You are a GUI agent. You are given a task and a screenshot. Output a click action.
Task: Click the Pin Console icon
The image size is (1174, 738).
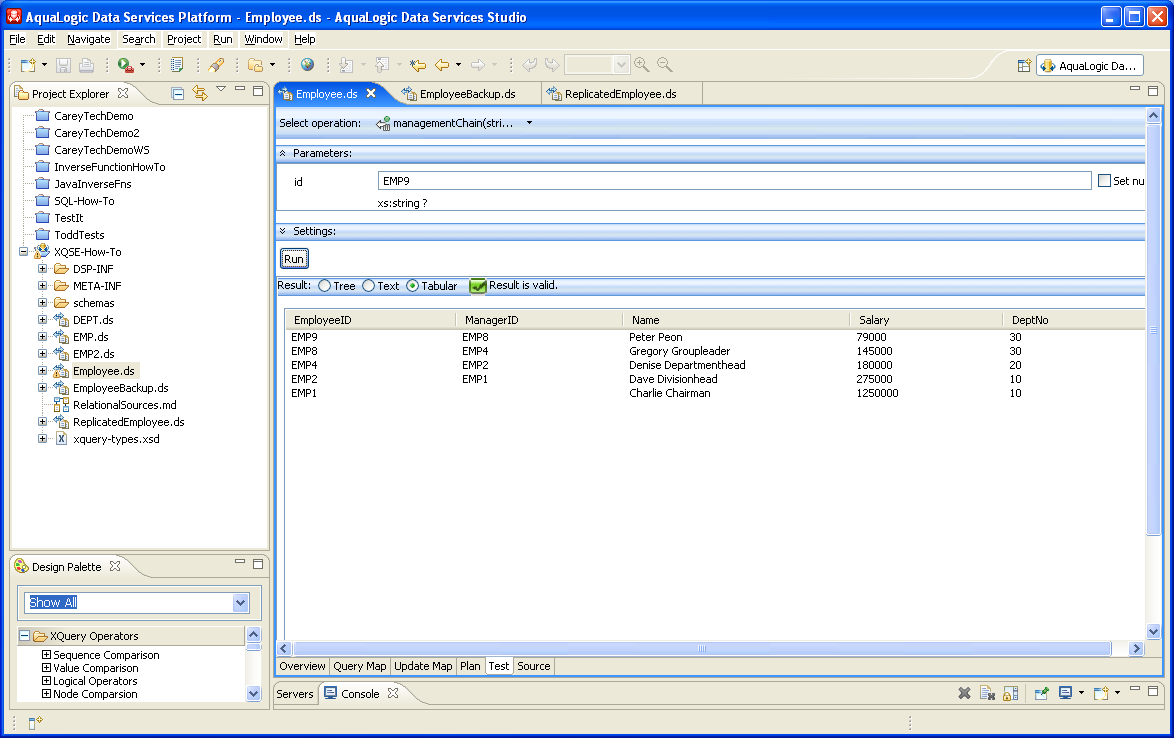pos(1041,693)
